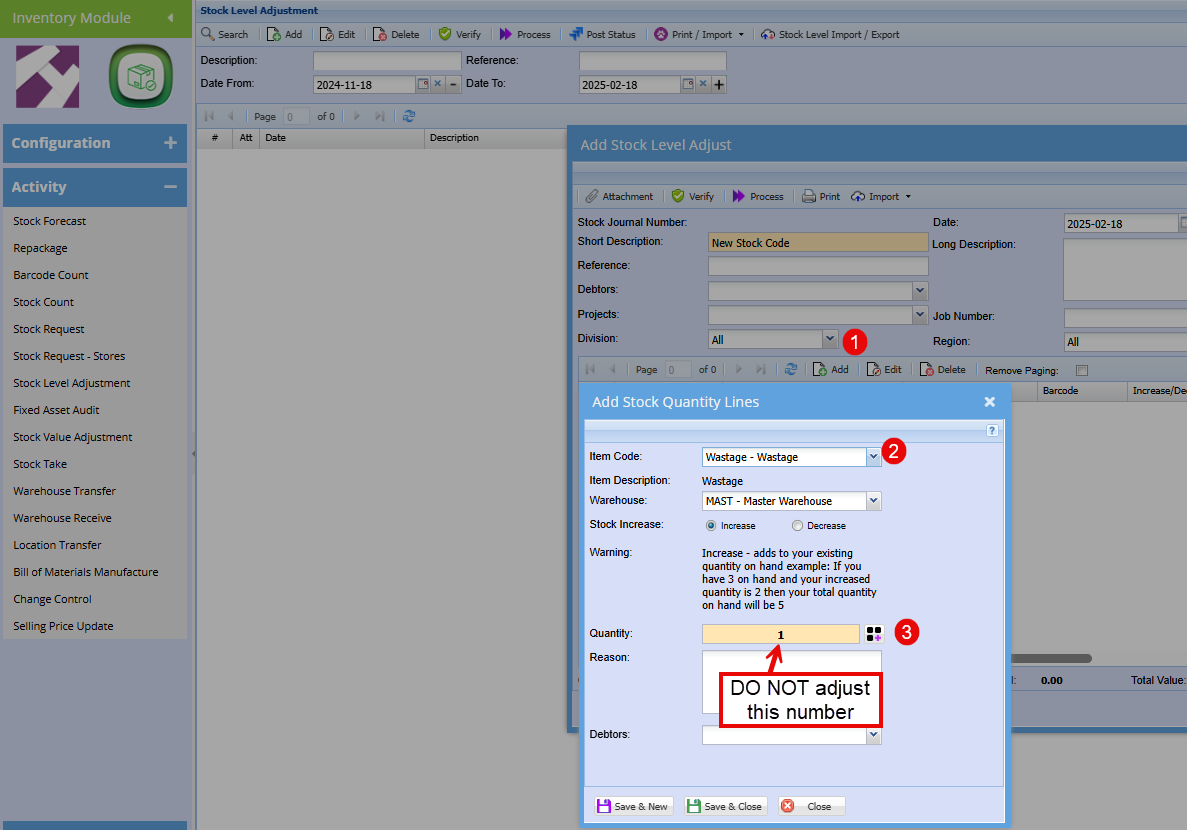Select the Increase radio button

pos(711,525)
